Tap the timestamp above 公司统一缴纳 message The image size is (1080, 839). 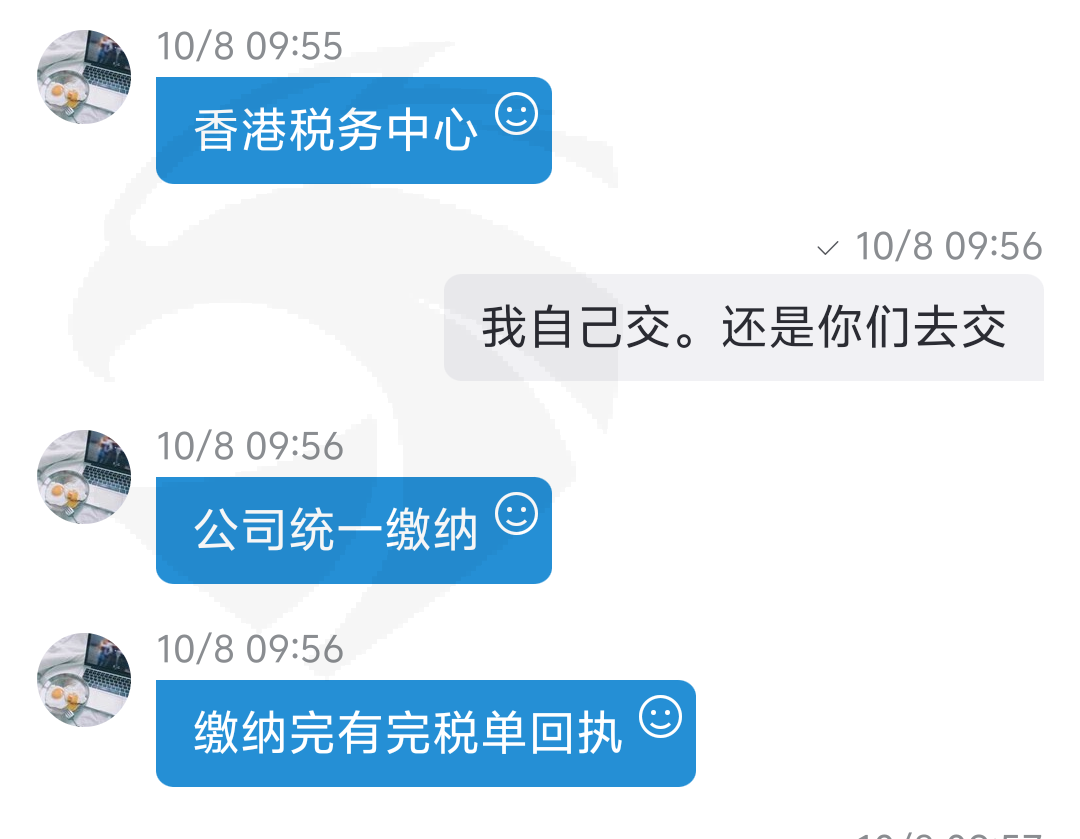(x=250, y=446)
